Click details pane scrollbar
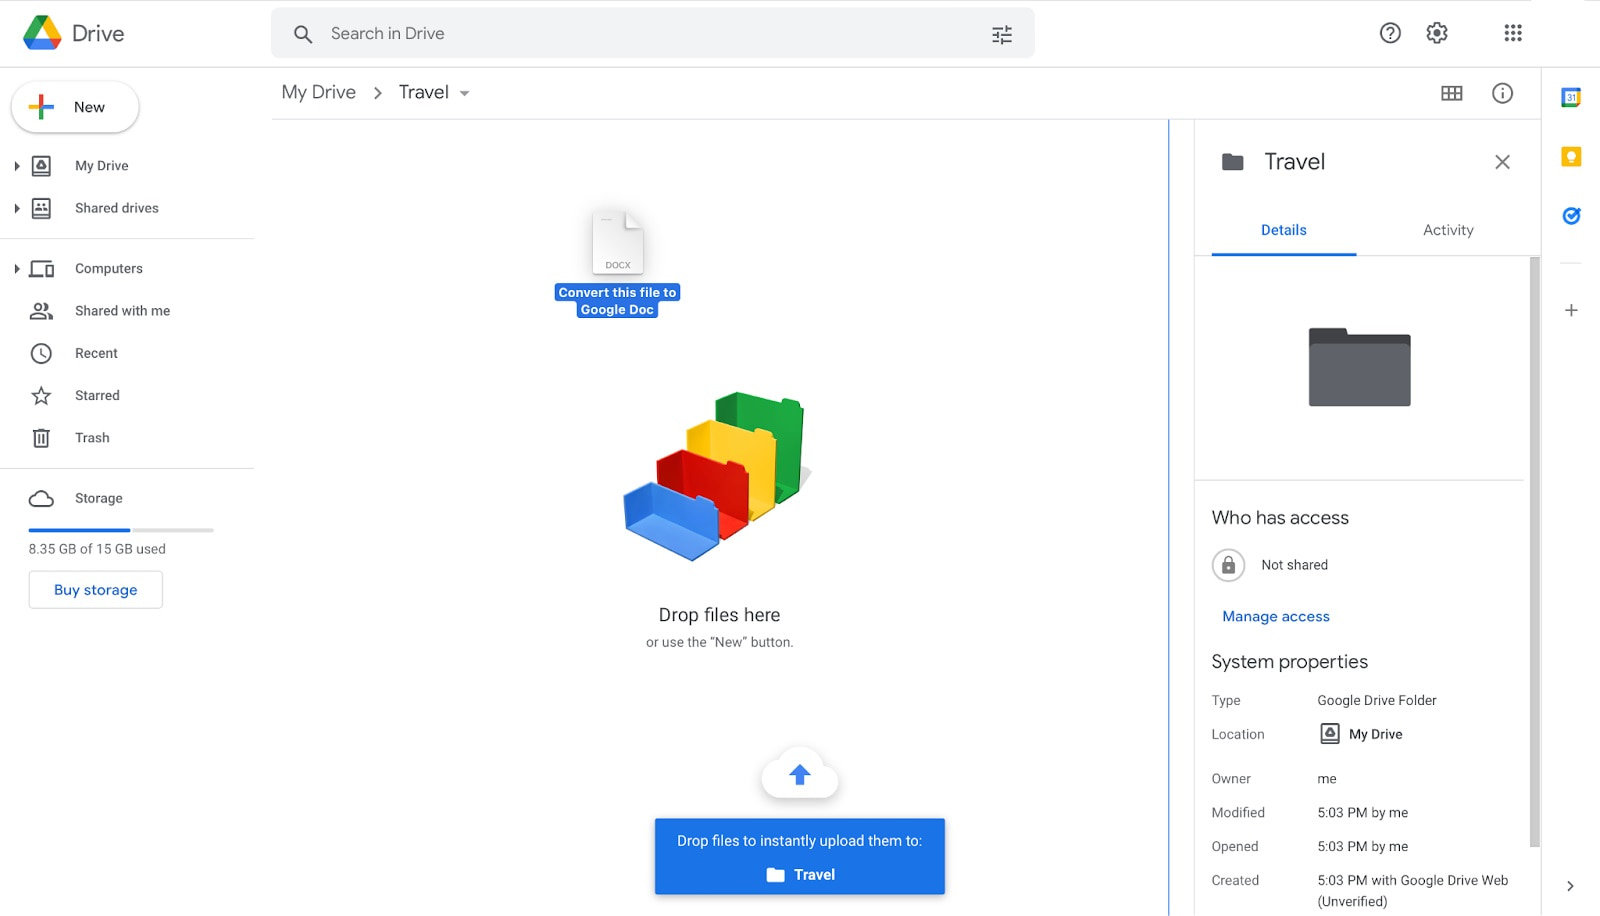 coord(1534,552)
